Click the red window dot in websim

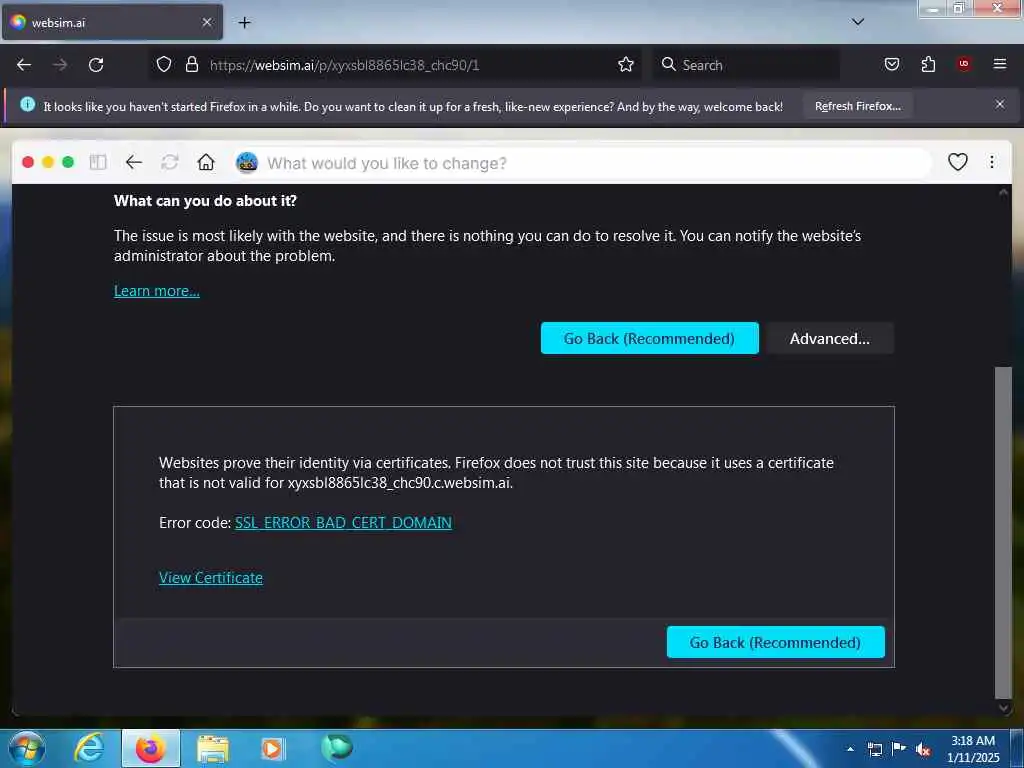28,162
